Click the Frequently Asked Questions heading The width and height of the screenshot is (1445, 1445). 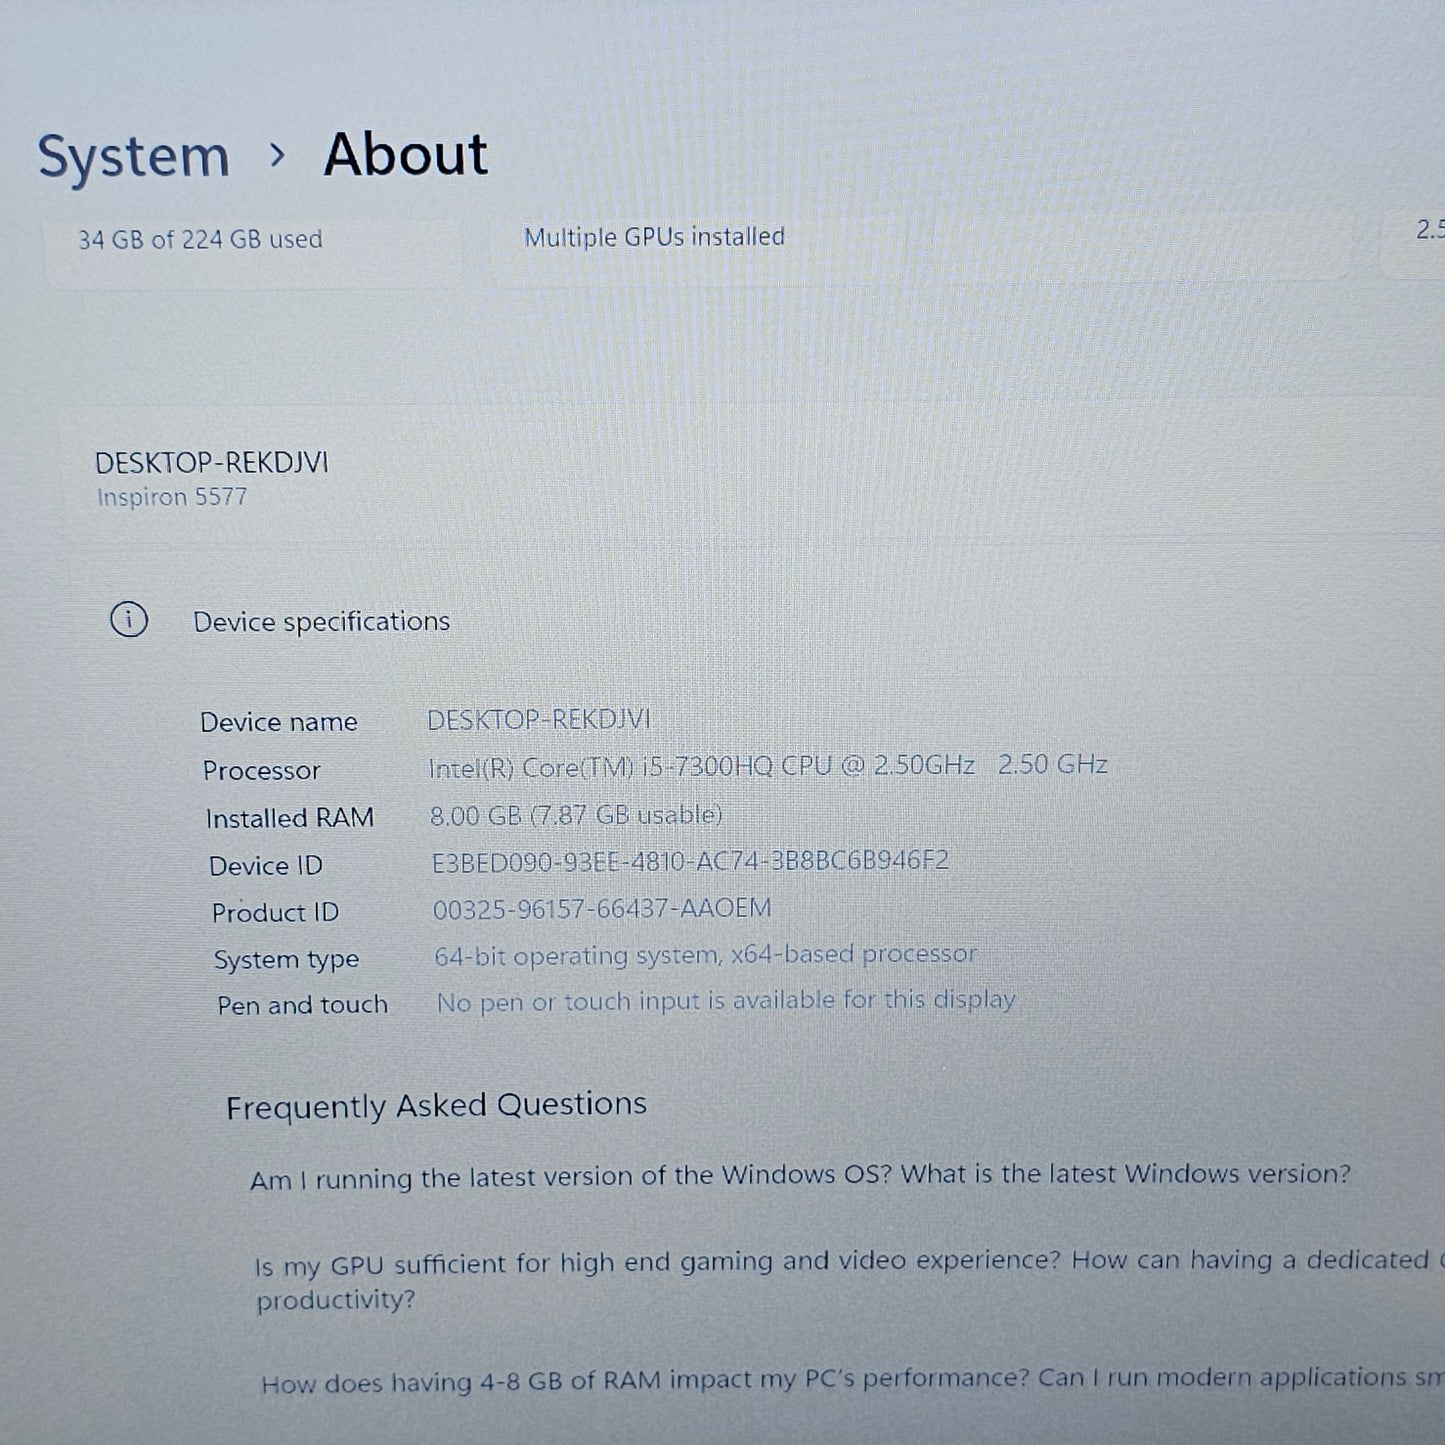[x=436, y=1106]
